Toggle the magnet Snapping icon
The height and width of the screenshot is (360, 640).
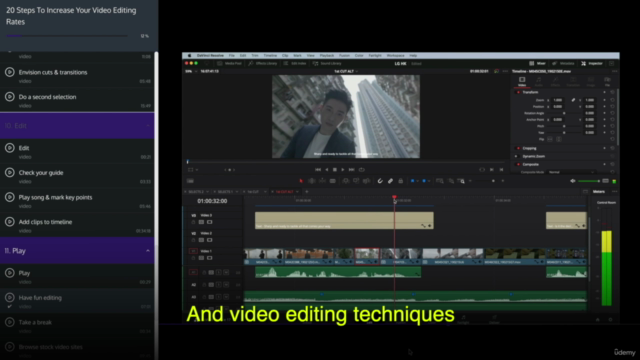(380, 181)
